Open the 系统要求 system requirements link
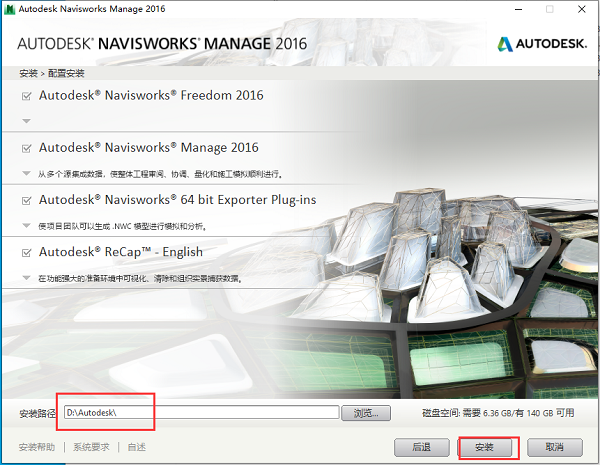This screenshot has height=465, width=600. tap(91, 447)
